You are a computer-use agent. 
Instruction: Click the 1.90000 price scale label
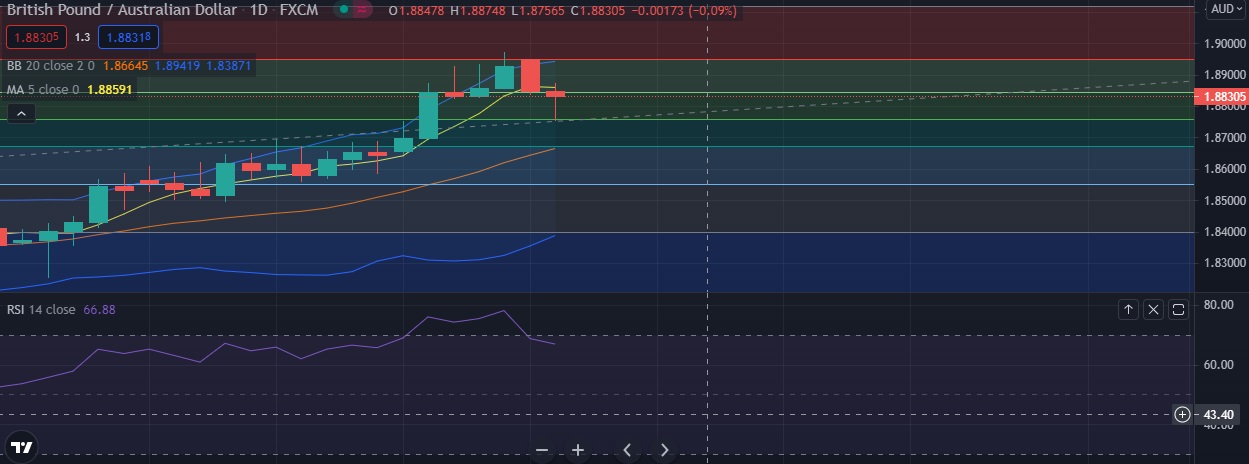click(1224, 44)
